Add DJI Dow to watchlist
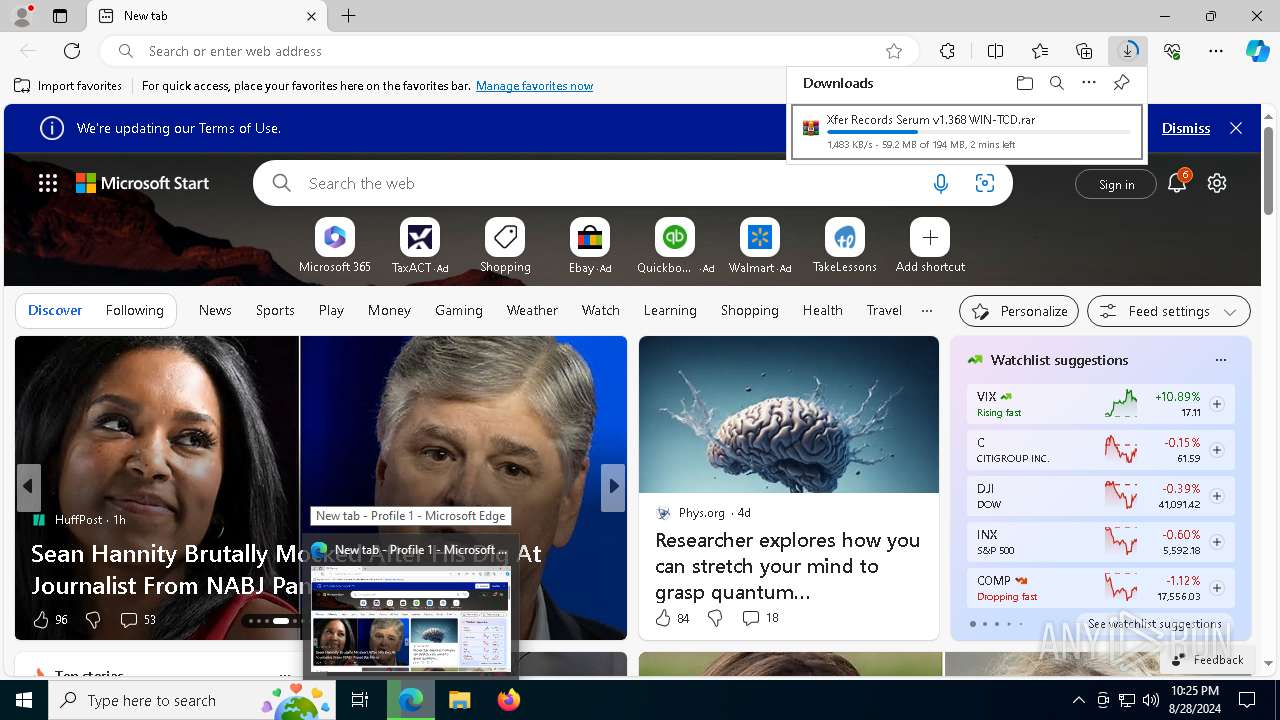The height and width of the screenshot is (720, 1280). click(x=1216, y=496)
